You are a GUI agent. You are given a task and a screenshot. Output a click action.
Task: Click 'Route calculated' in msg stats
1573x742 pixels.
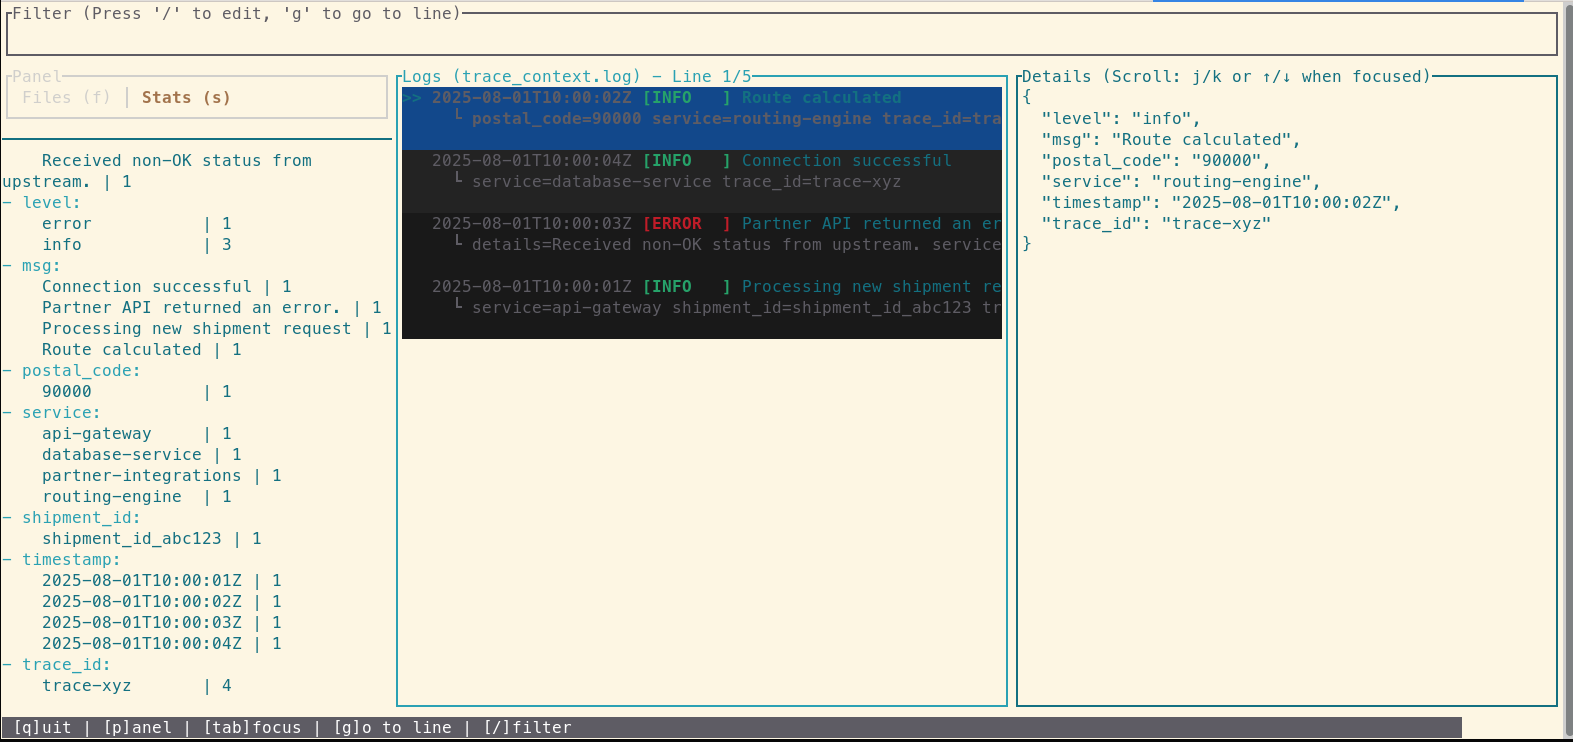(142, 349)
